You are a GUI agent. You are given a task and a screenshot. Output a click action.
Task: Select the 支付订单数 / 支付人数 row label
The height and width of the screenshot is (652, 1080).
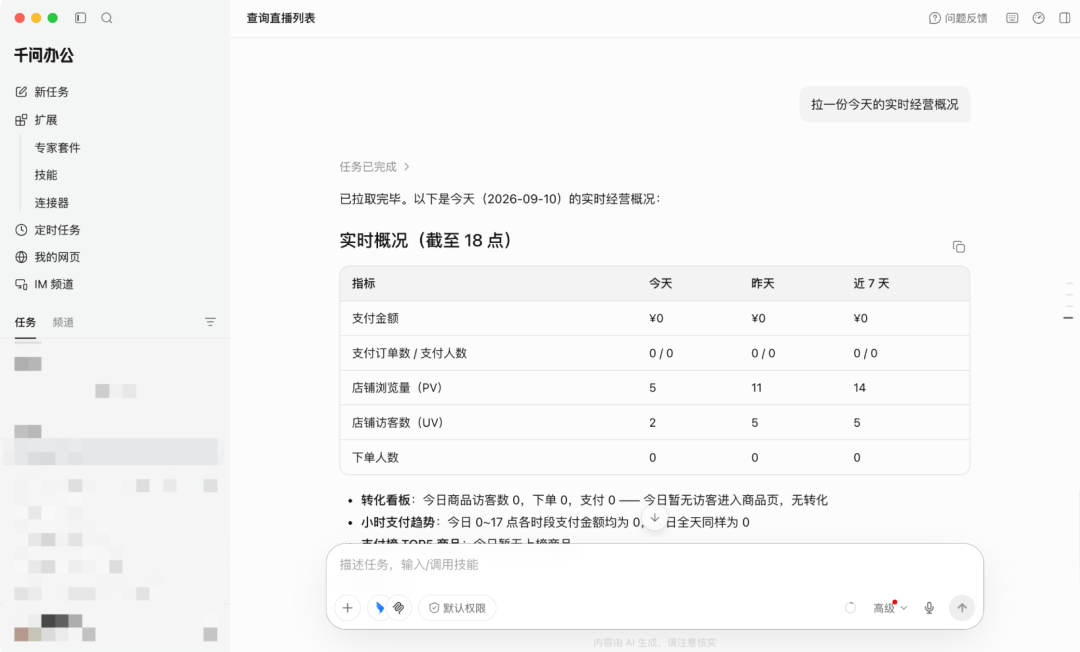coord(409,353)
